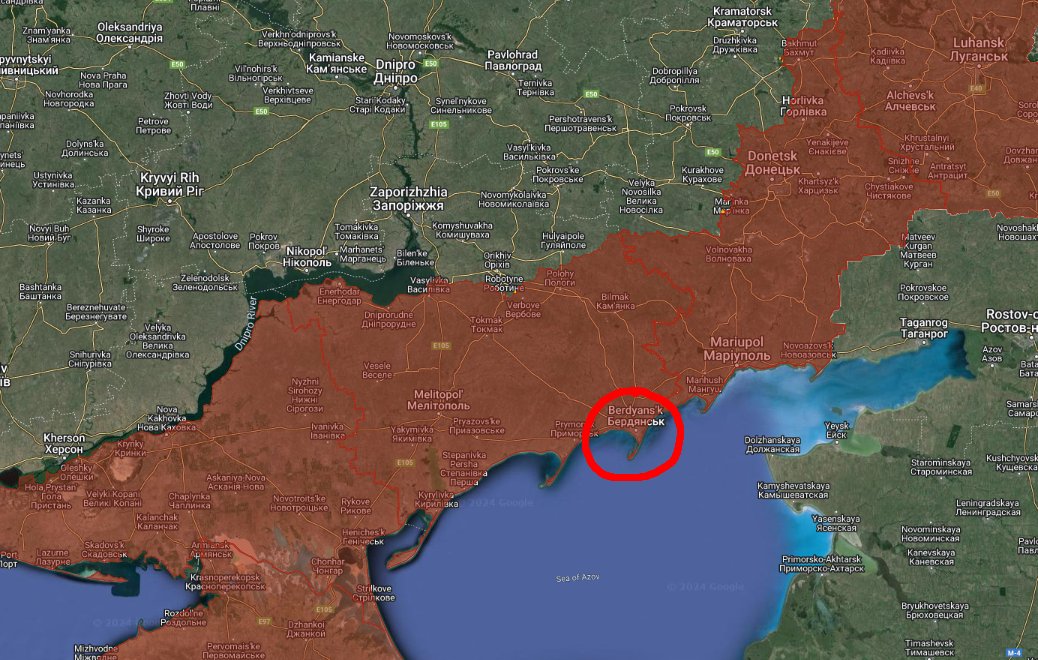Image resolution: width=1038 pixels, height=660 pixels.
Task: Select the Oleksandriya city label
Action: click(x=129, y=32)
